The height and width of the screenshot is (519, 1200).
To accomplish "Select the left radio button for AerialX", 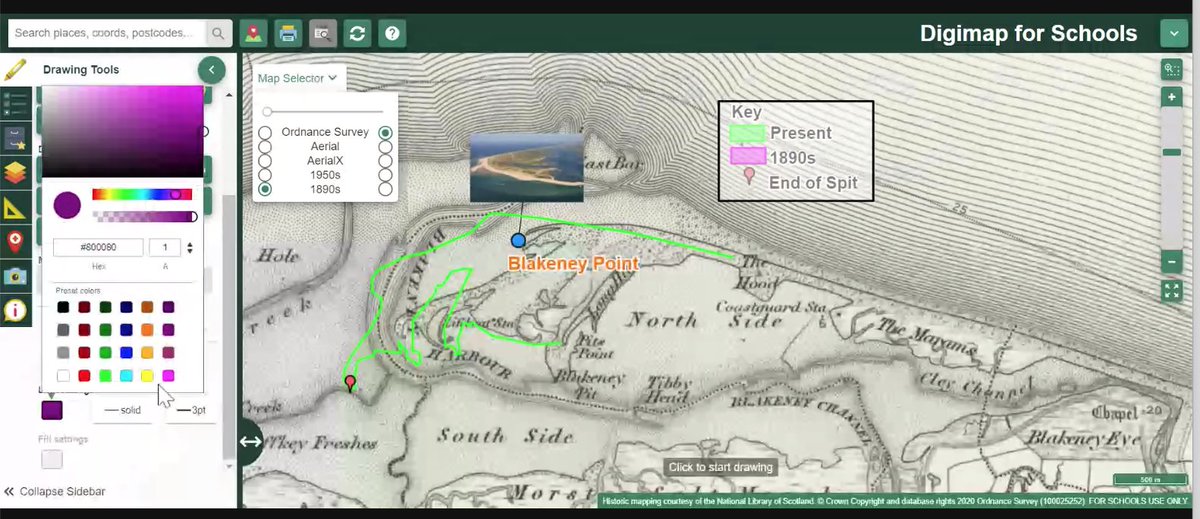I will (265, 161).
